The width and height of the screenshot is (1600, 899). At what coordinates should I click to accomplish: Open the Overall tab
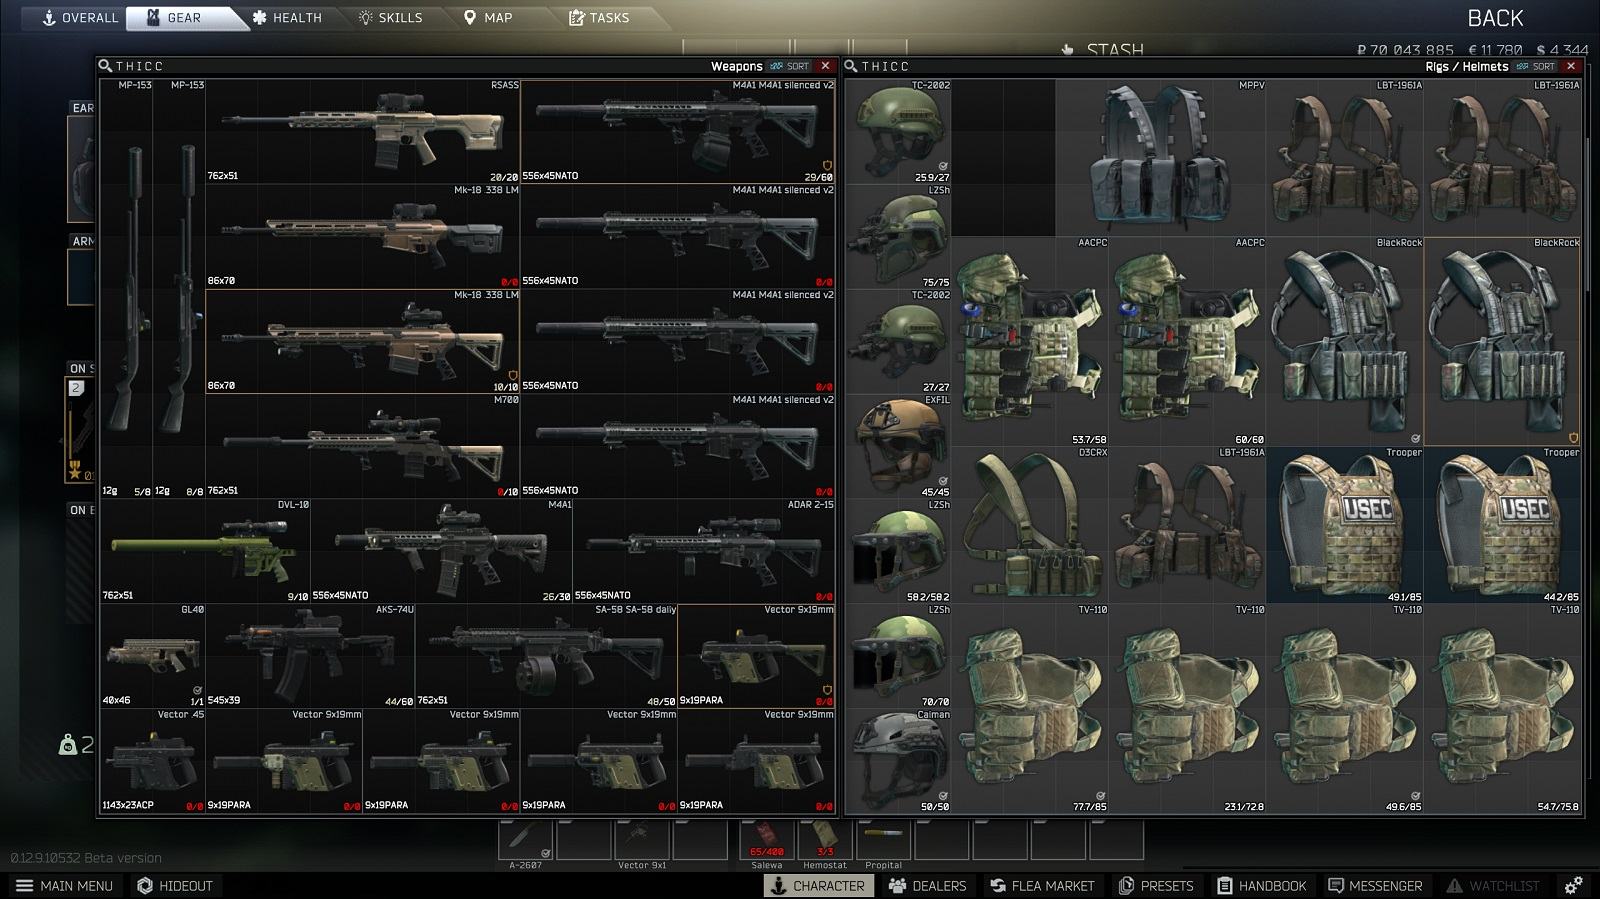pyautogui.click(x=80, y=18)
